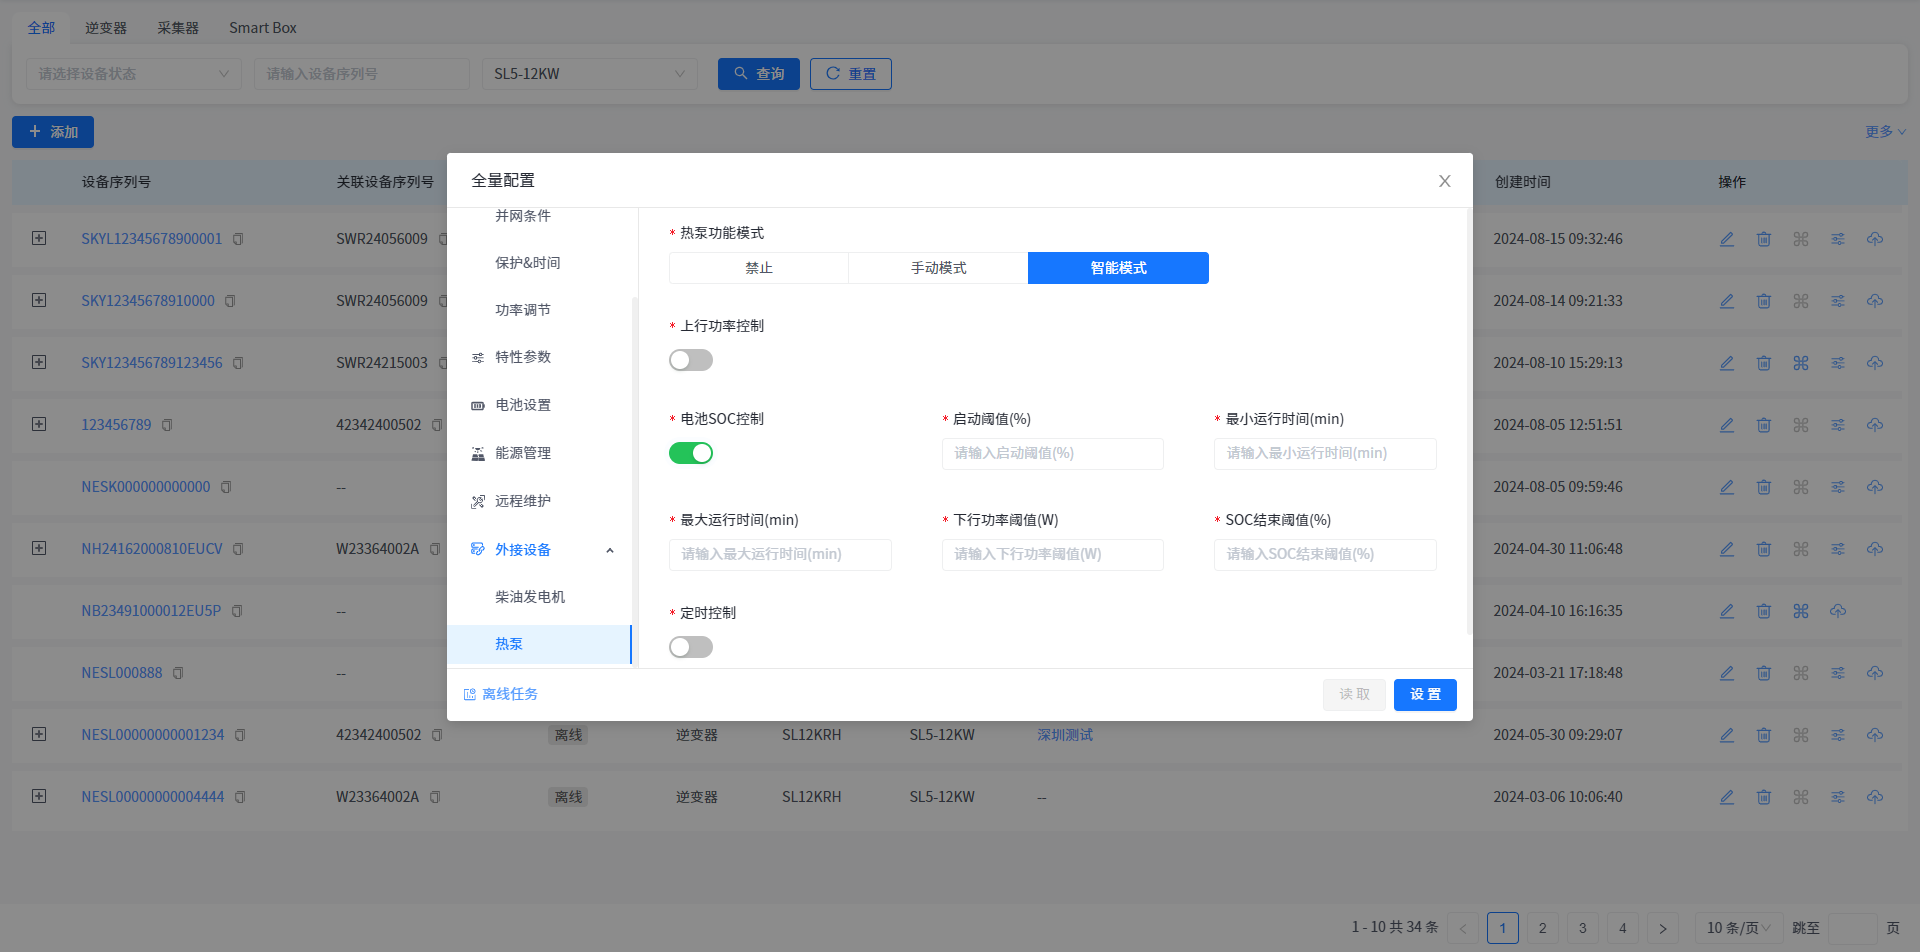Disable the 电池SOC控制 switch

[x=691, y=453]
